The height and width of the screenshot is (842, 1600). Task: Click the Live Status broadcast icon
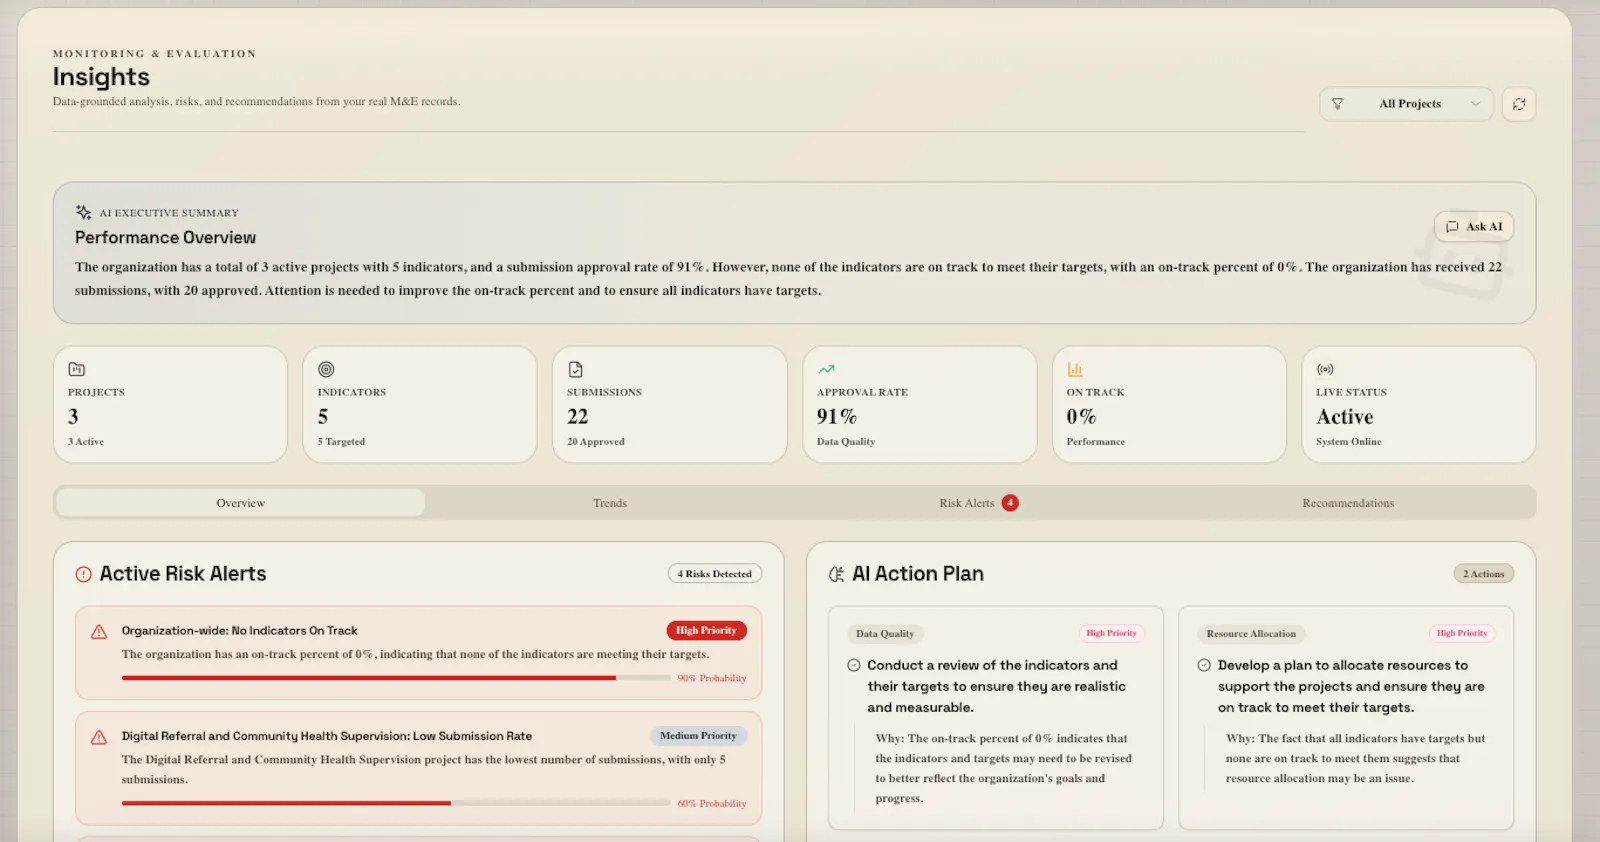click(x=1325, y=369)
